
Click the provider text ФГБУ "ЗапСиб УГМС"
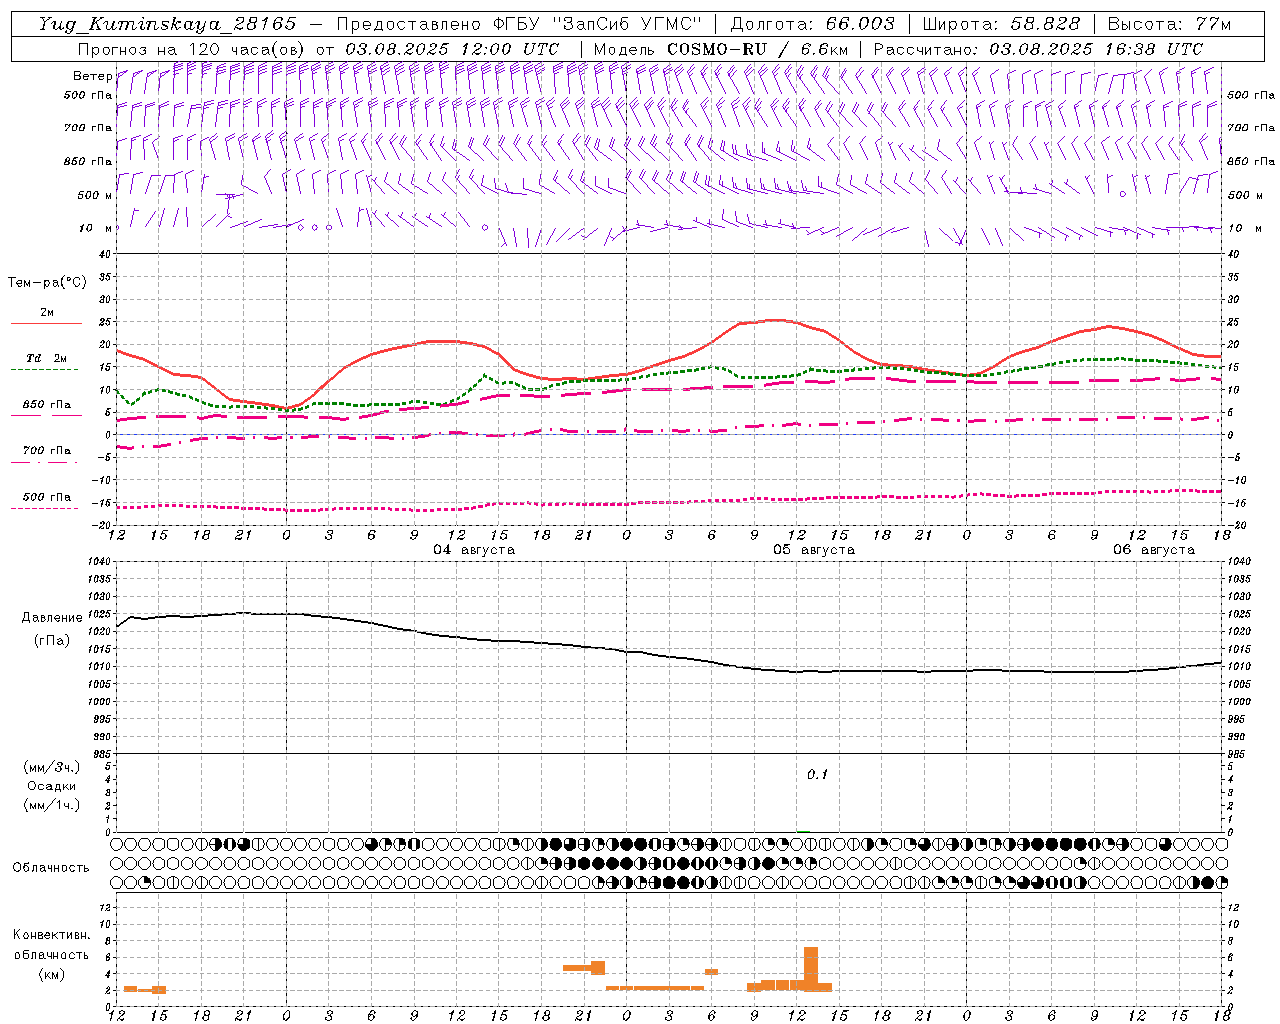click(x=597, y=24)
